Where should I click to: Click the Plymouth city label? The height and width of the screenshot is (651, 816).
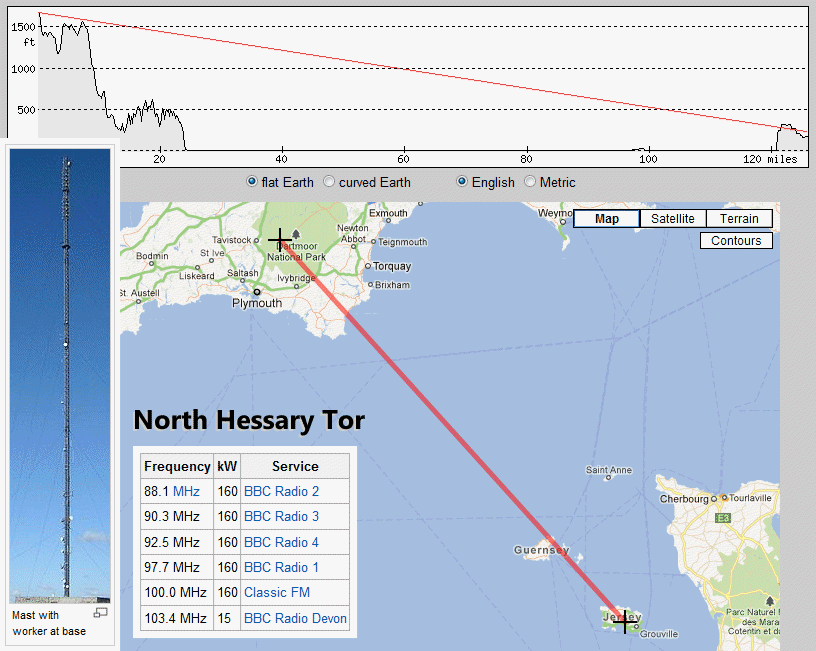tap(257, 303)
